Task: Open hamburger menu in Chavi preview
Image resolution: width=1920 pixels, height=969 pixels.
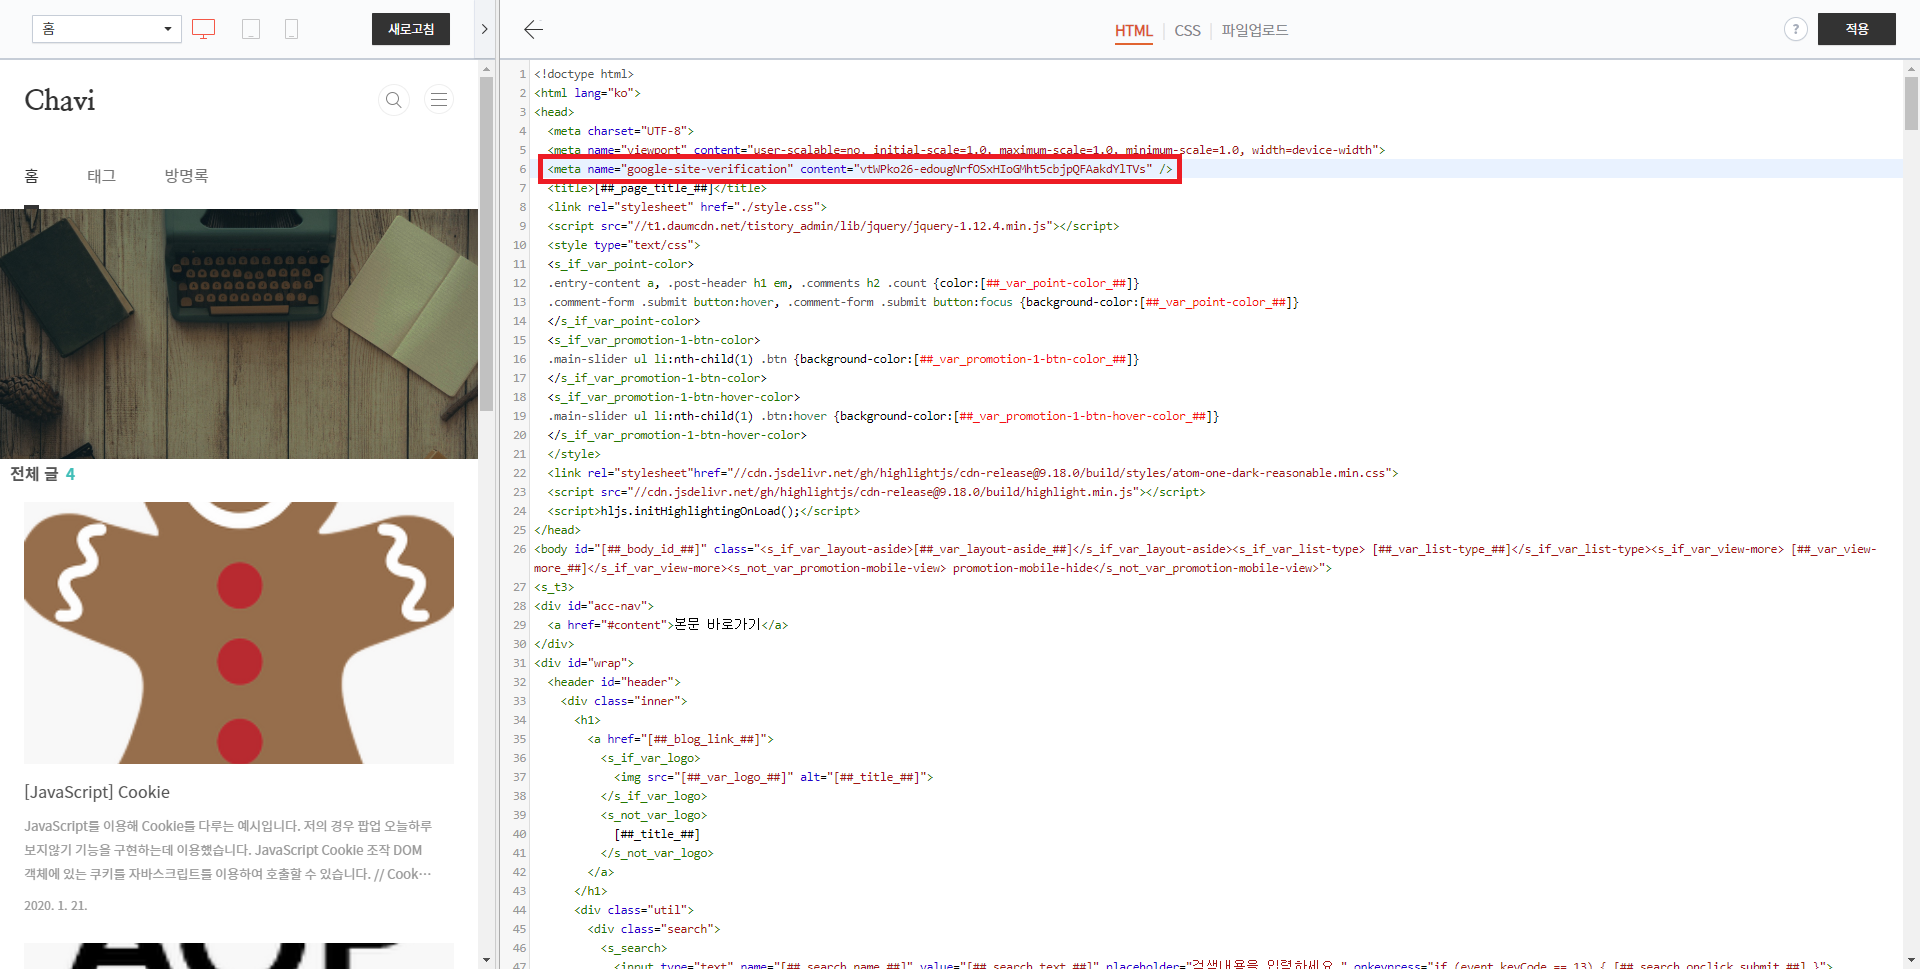Action: tap(438, 100)
